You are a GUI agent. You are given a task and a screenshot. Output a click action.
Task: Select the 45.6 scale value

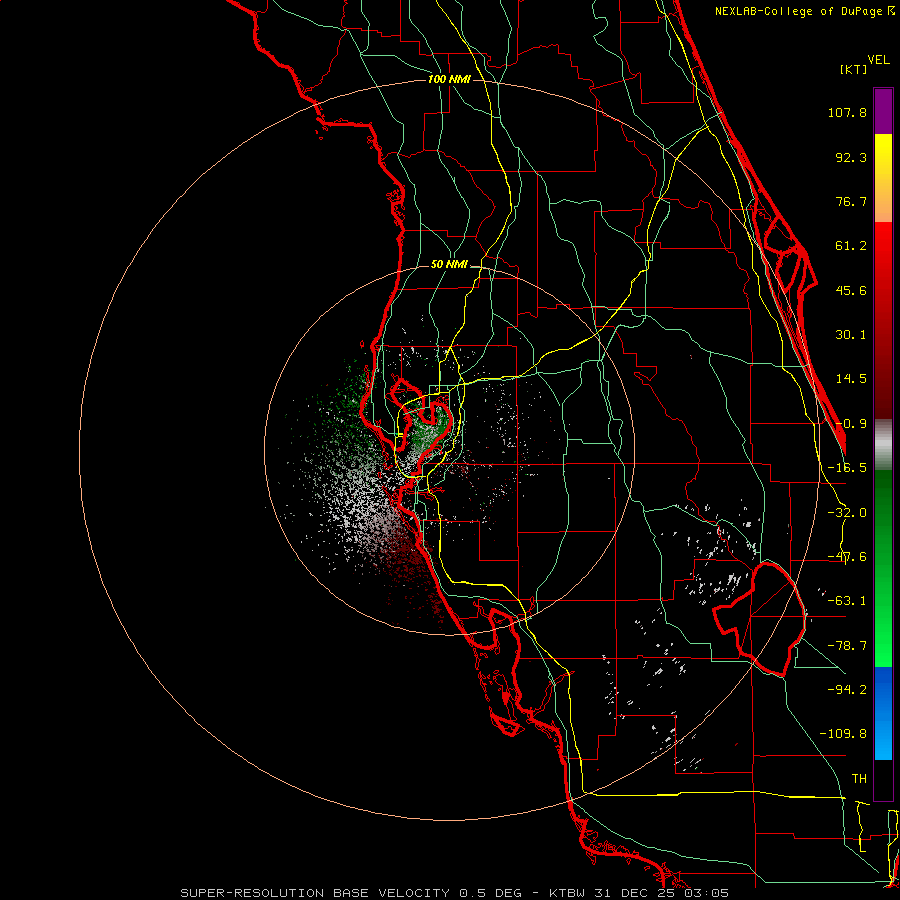click(851, 290)
